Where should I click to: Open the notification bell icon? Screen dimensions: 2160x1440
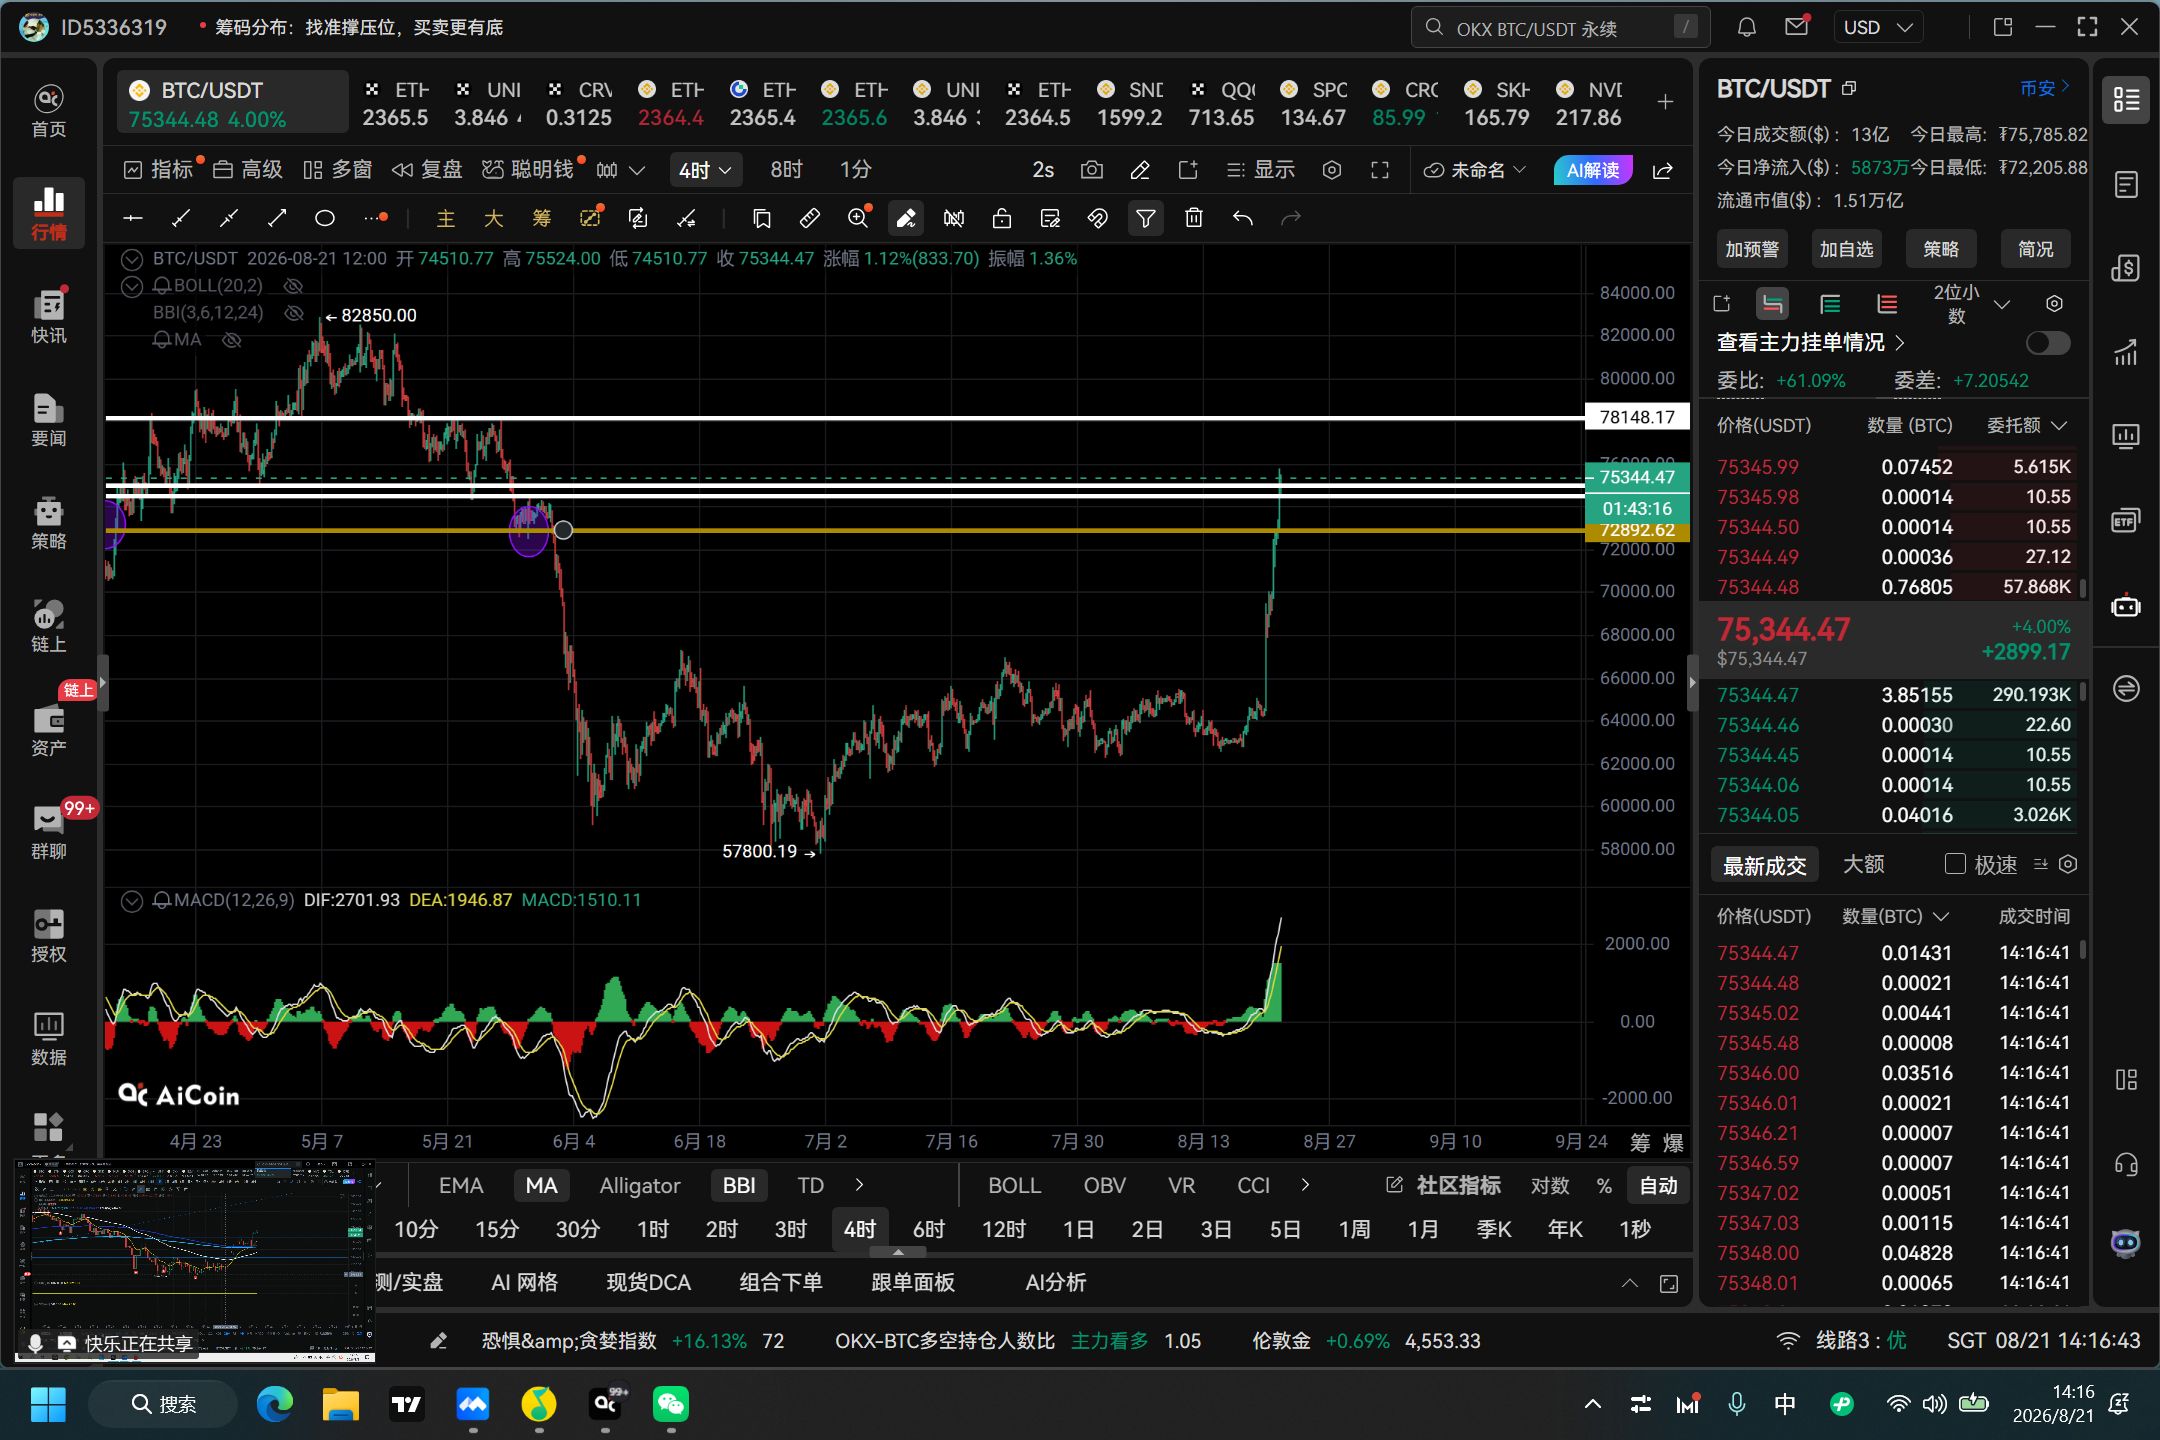tap(1746, 28)
